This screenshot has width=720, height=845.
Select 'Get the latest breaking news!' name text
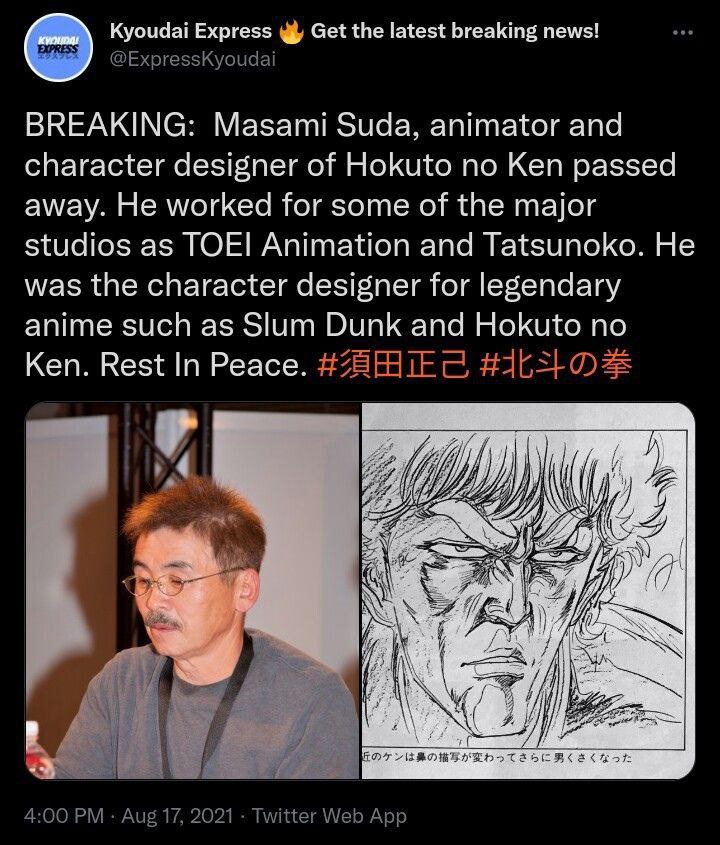[455, 31]
